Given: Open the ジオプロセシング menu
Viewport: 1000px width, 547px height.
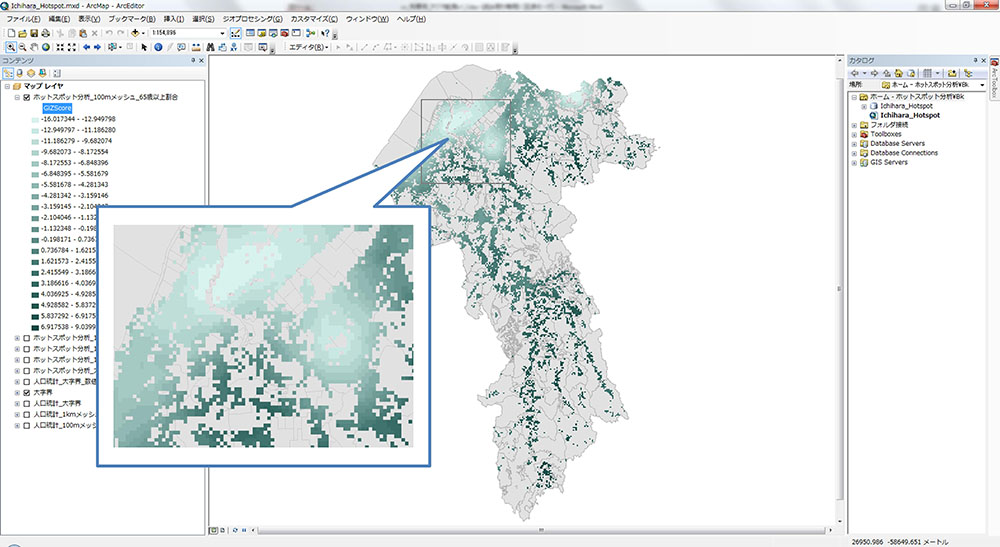Looking at the screenshot, I should click(x=252, y=19).
